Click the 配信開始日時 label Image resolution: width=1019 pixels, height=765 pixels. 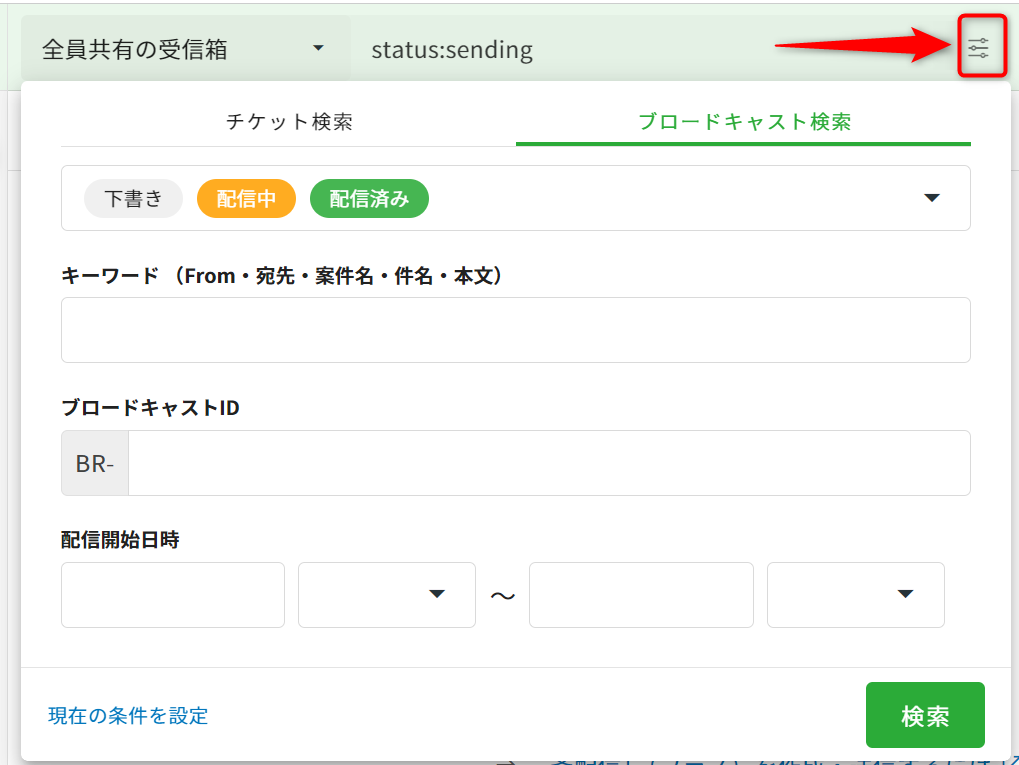(120, 540)
